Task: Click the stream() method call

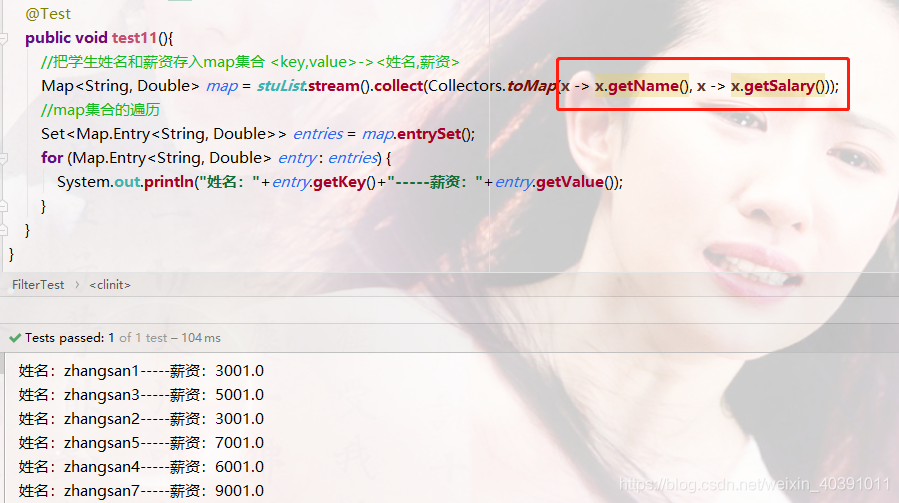Action: tap(341, 86)
